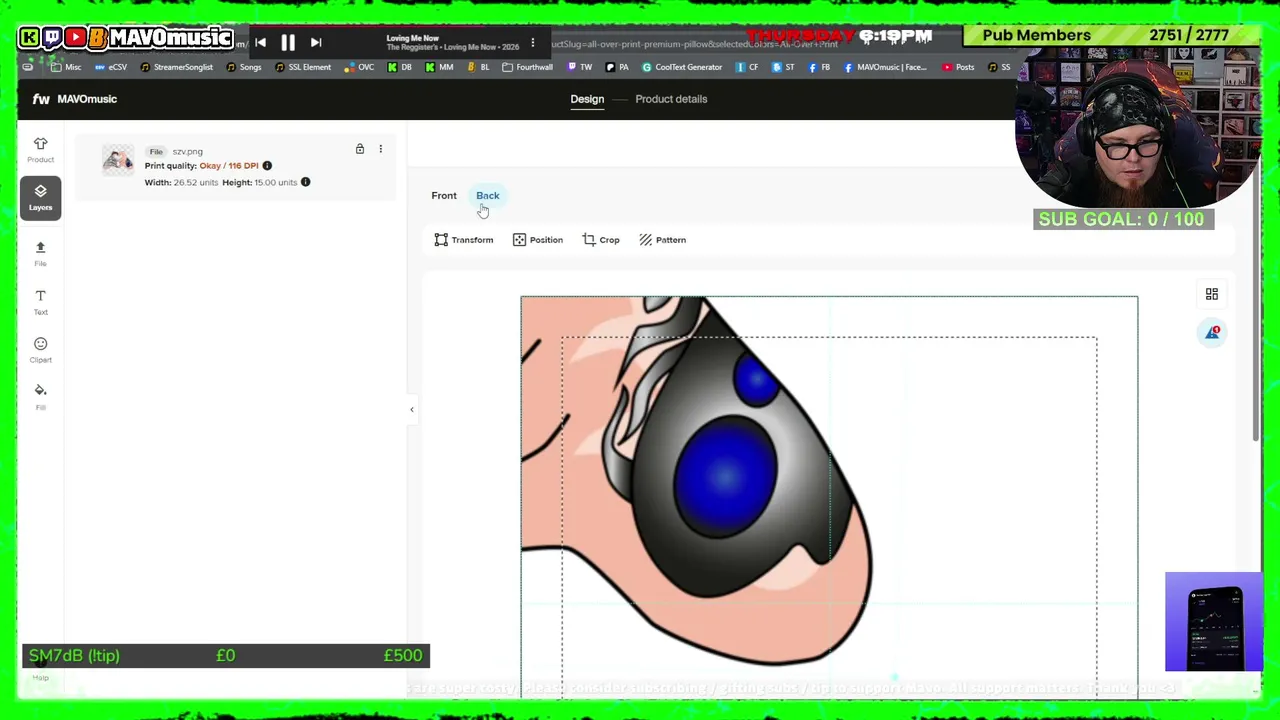Open the Product panel in sidebar

coord(40,149)
